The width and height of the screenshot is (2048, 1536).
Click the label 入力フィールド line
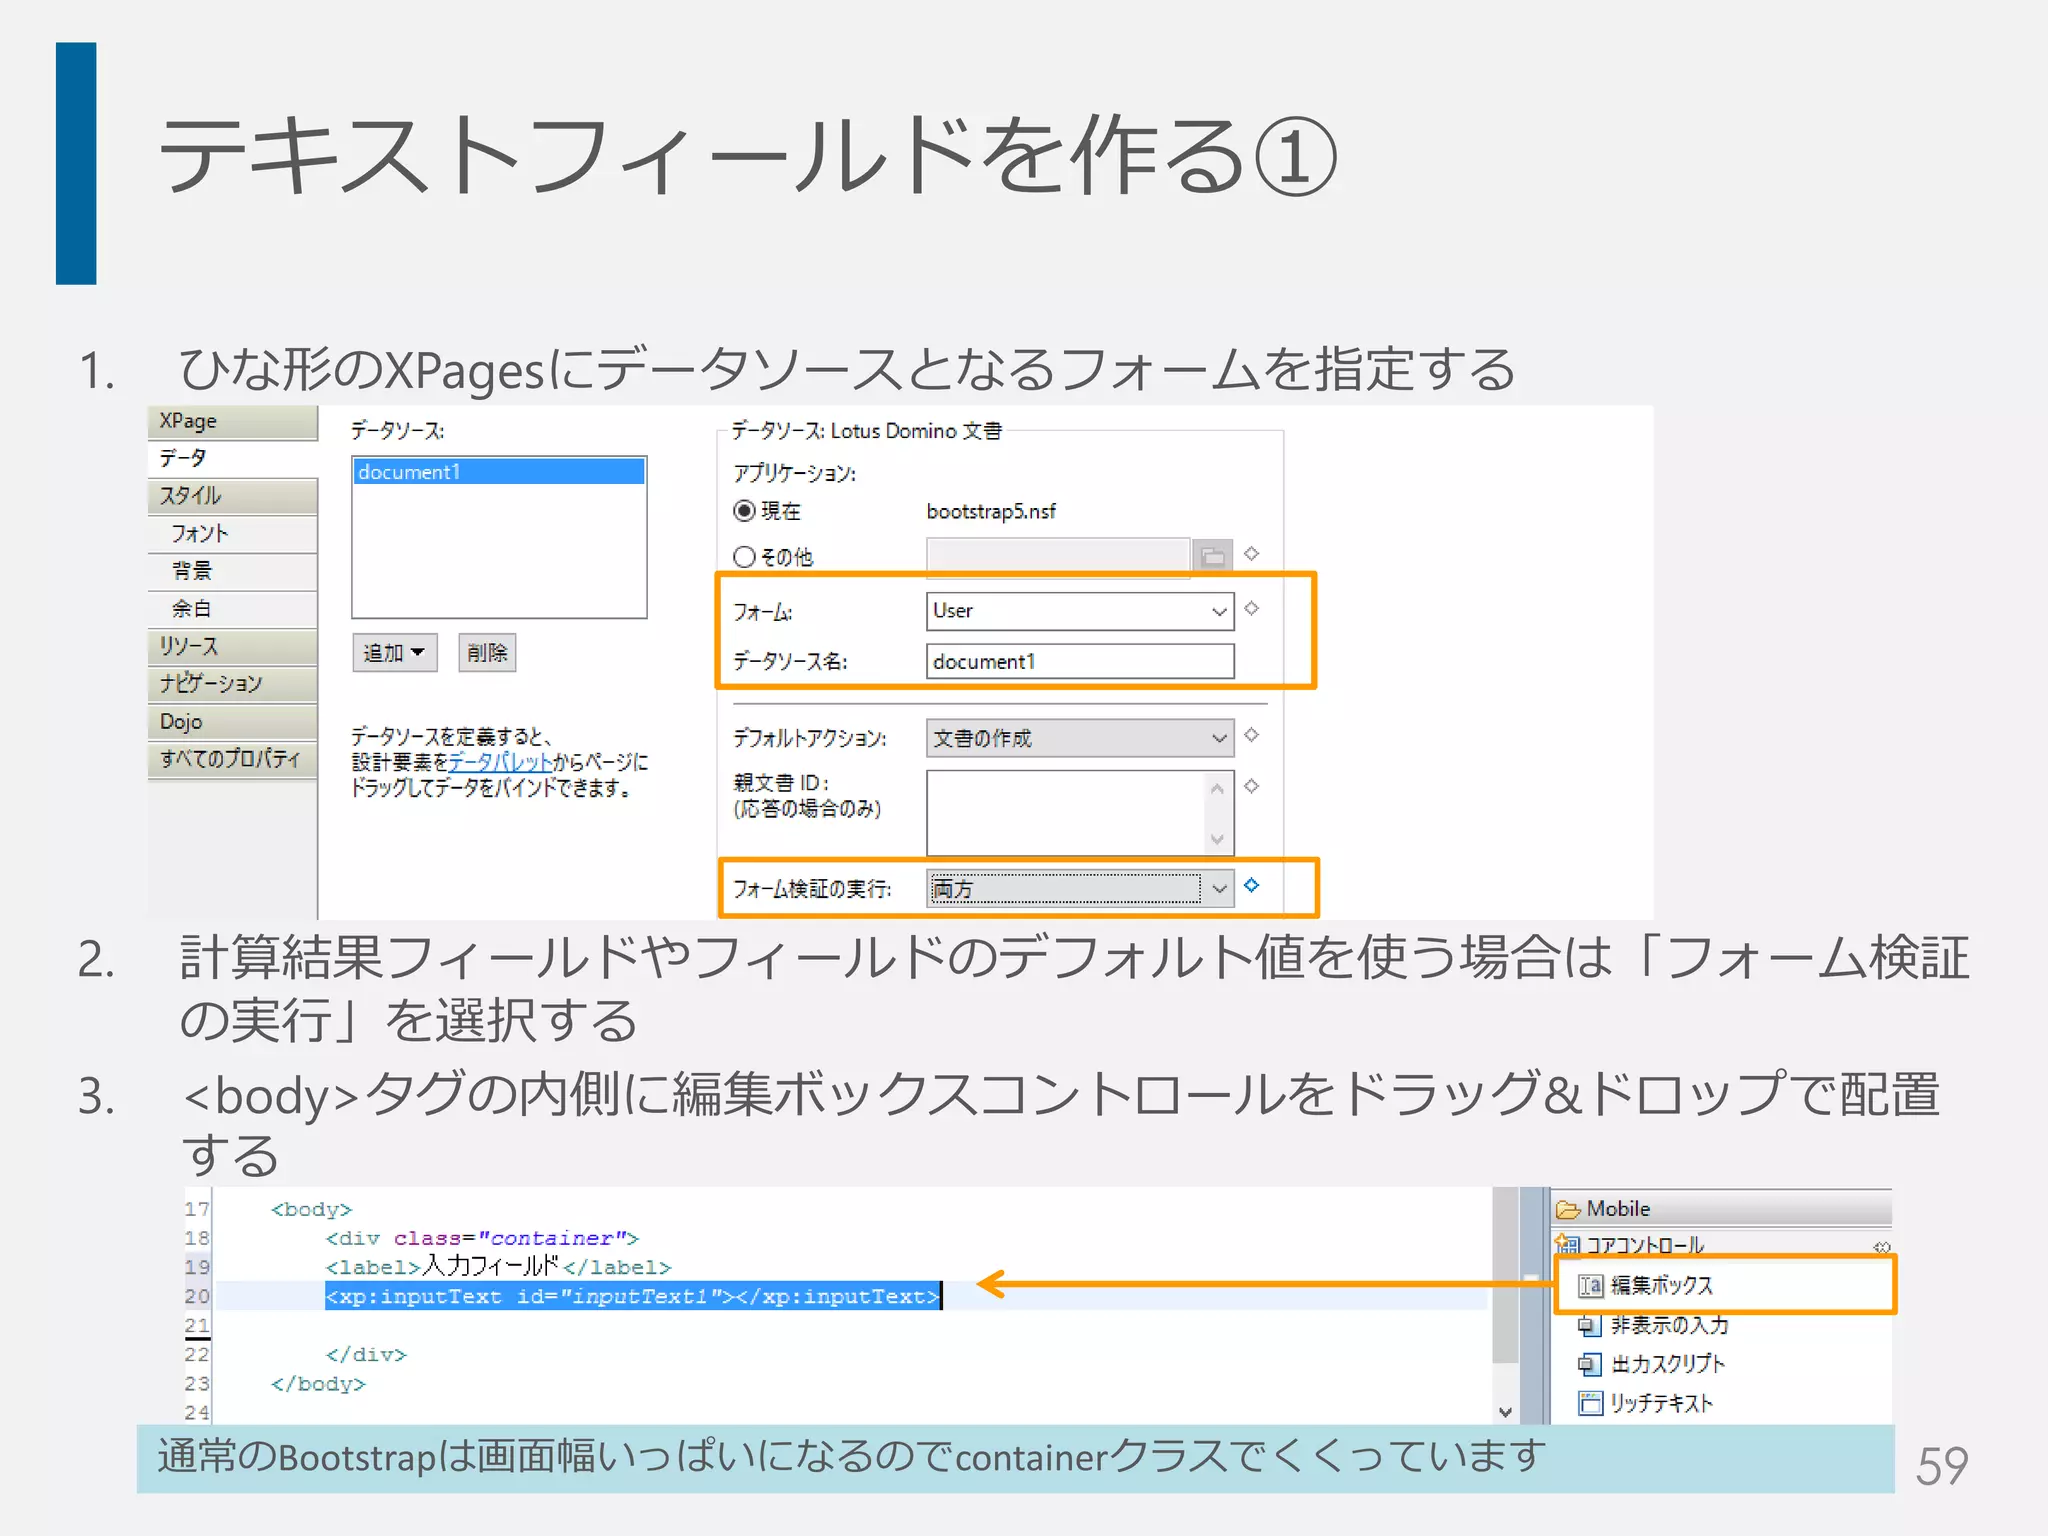498,1267
